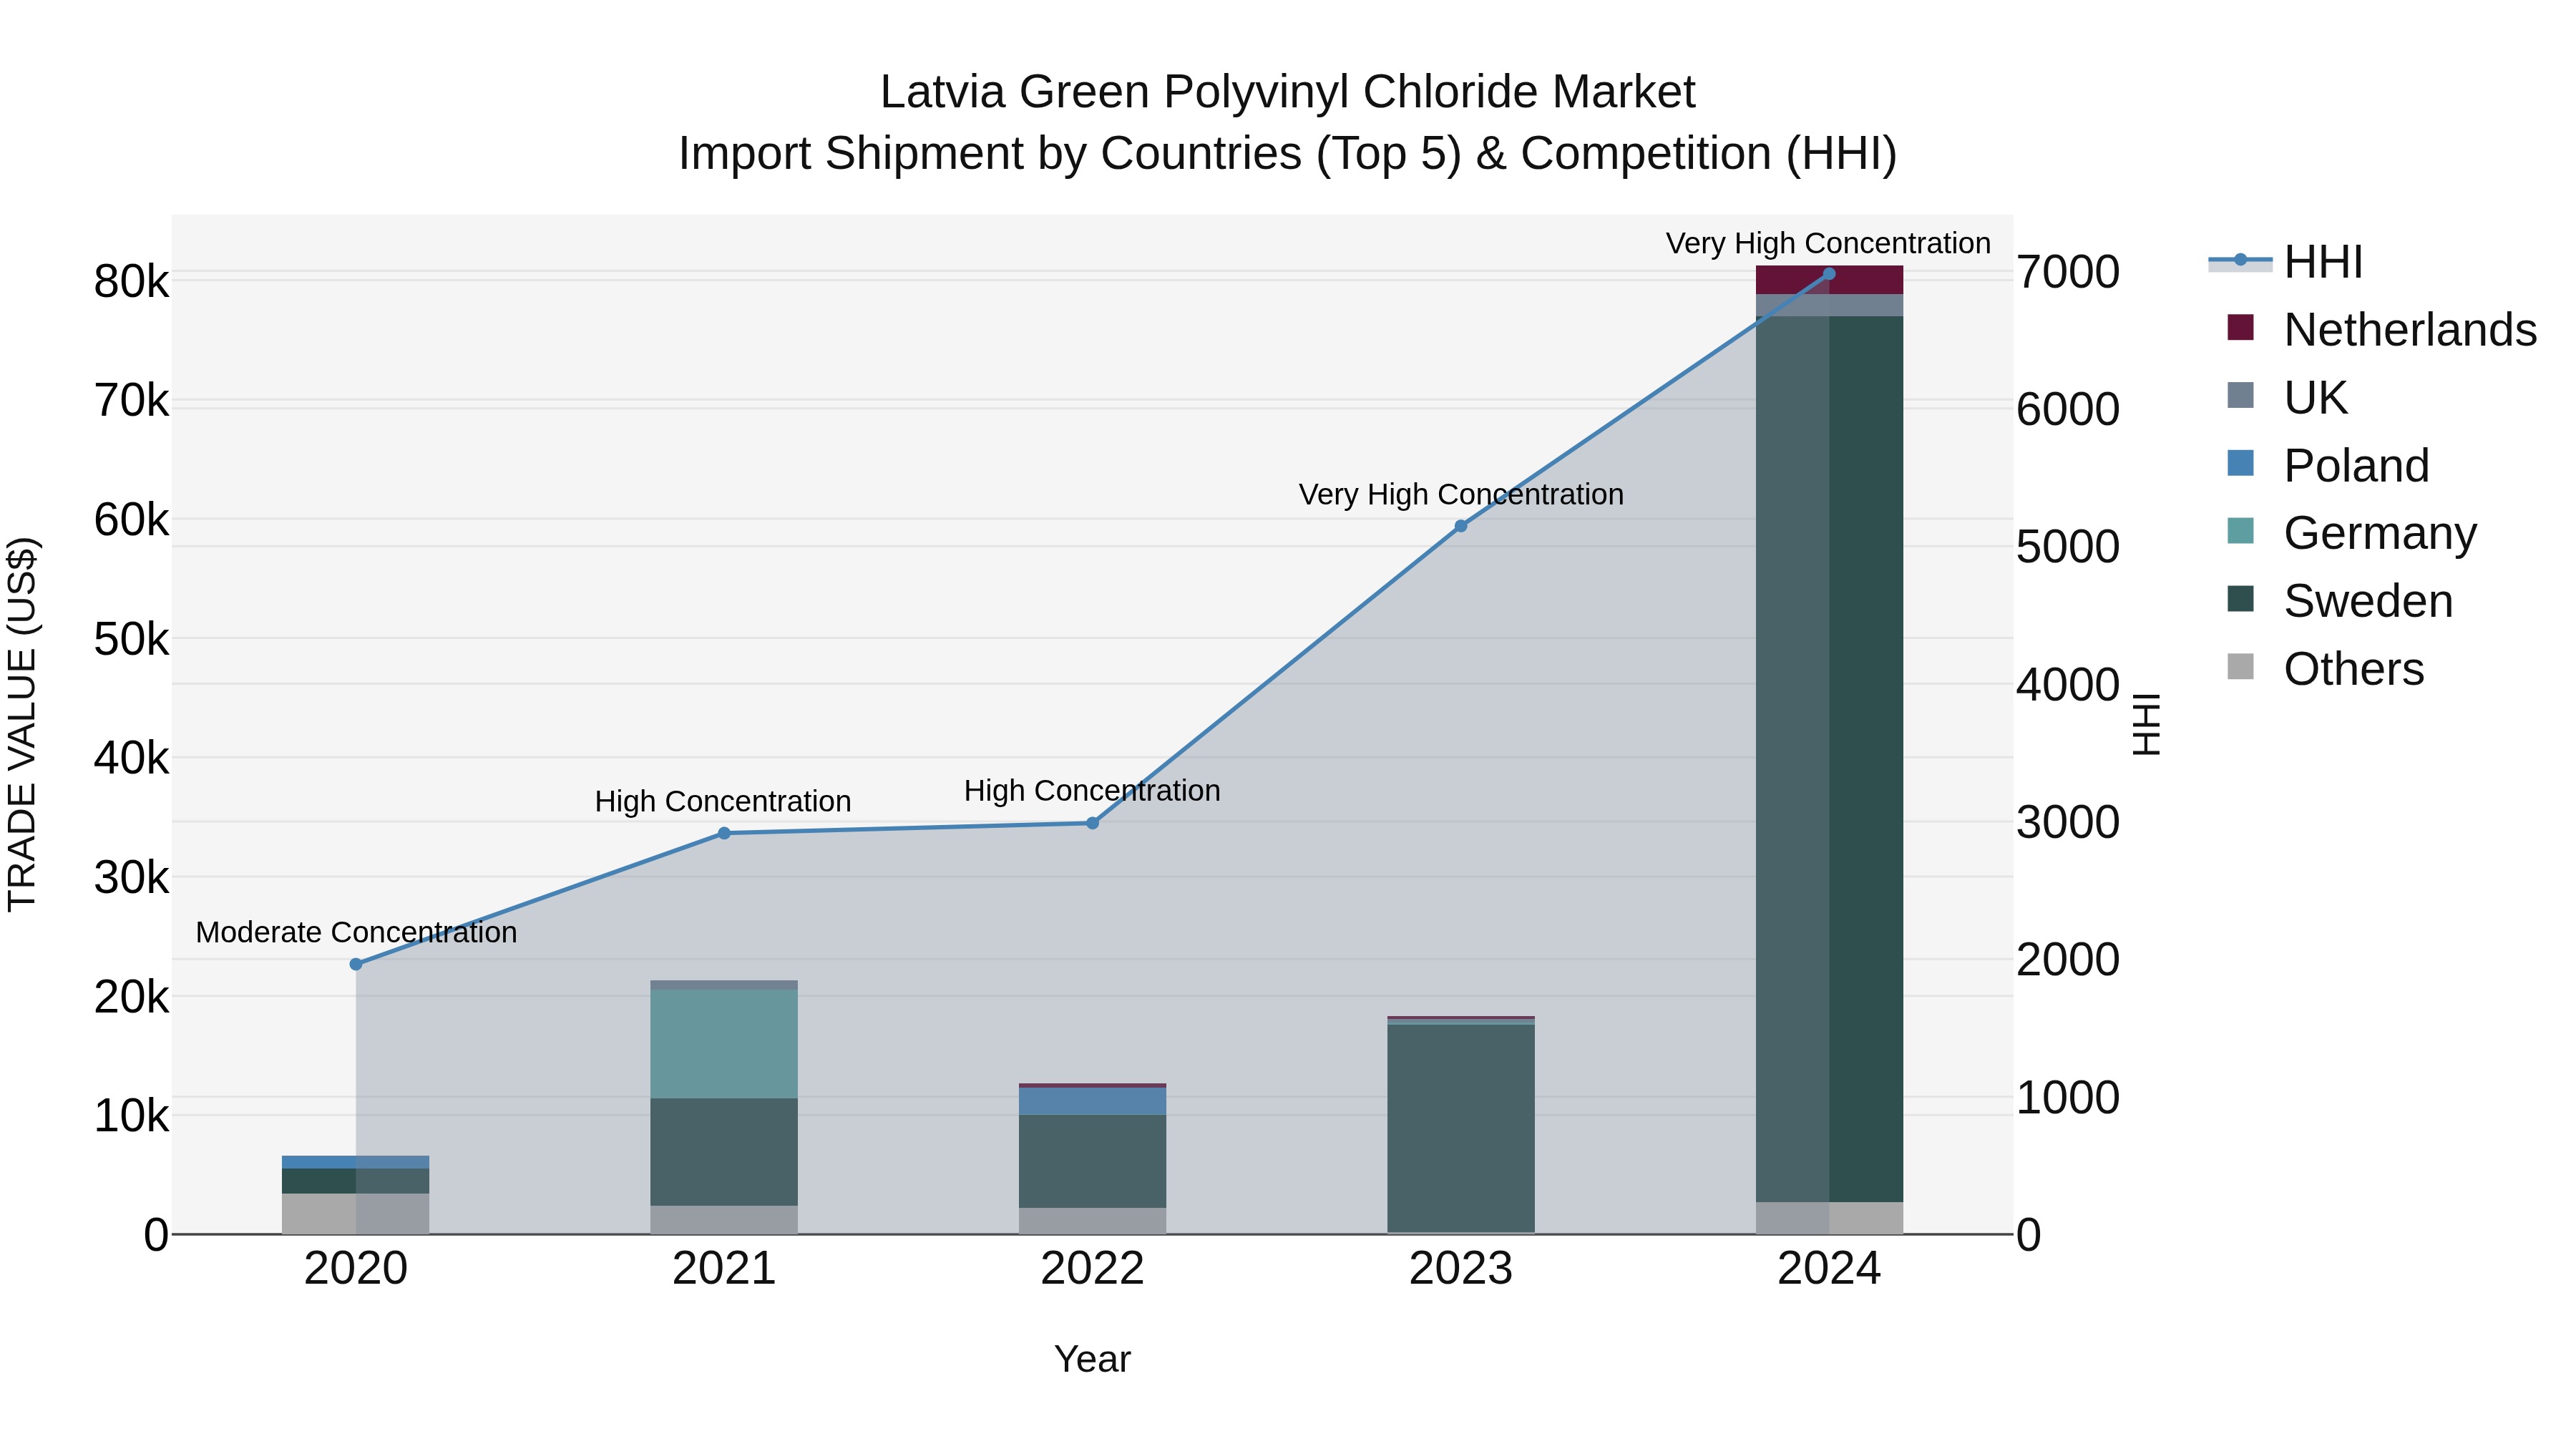Viewport: 2576px width, 1449px height.
Task: Click the HHI data point for 2023
Action: pyautogui.click(x=1461, y=526)
